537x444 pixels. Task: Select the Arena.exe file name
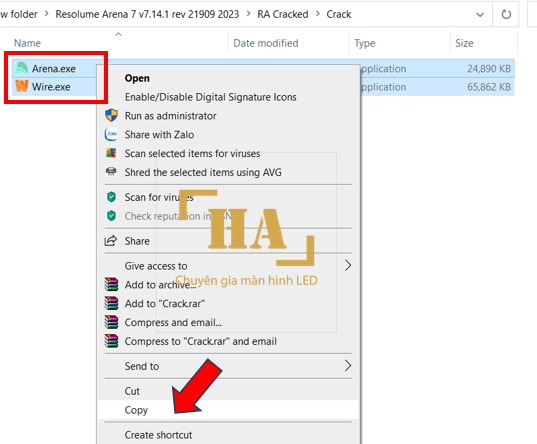coord(54,69)
